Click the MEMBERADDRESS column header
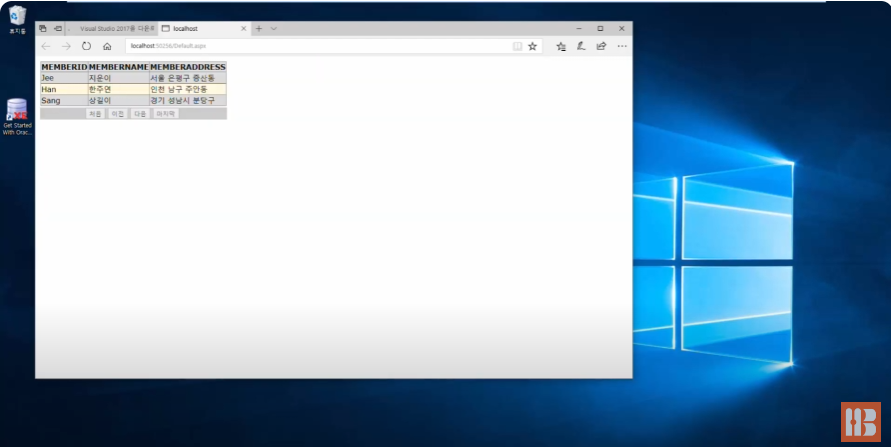Viewport: 891px width, 447px height. point(188,67)
